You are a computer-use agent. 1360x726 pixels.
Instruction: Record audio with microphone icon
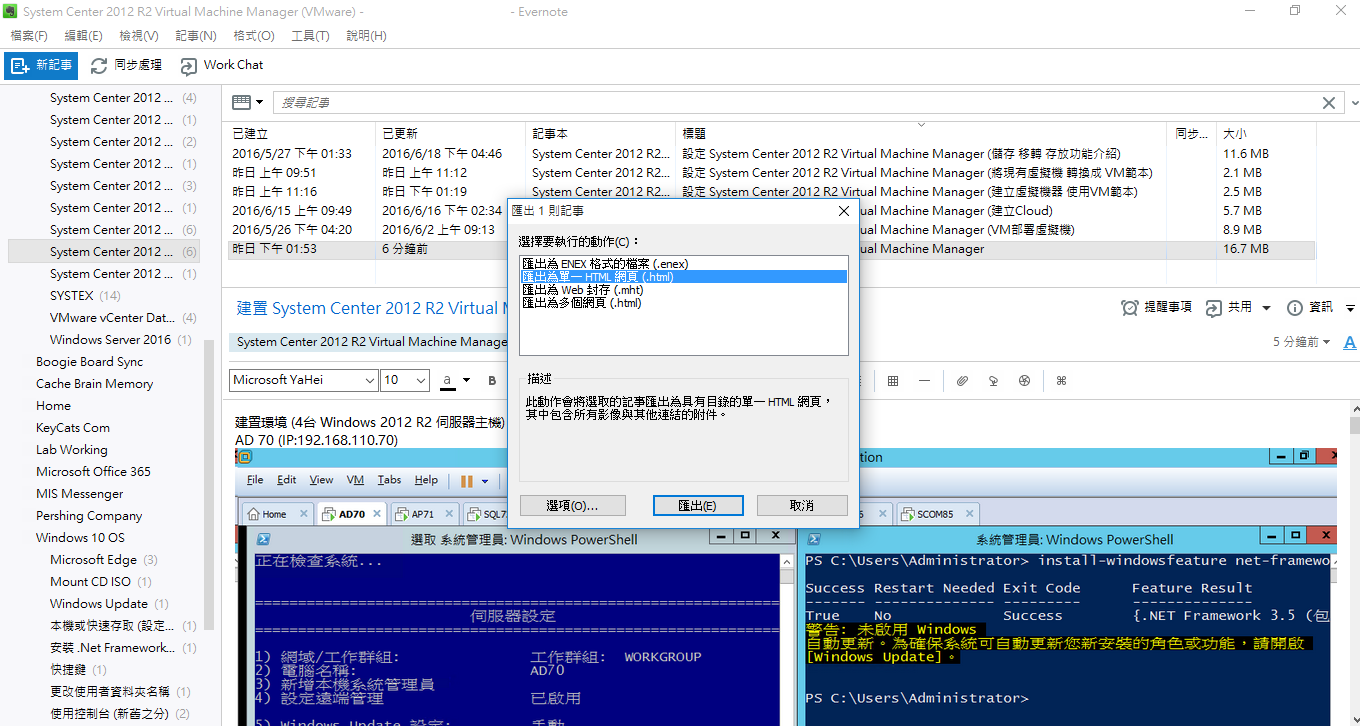coord(993,381)
